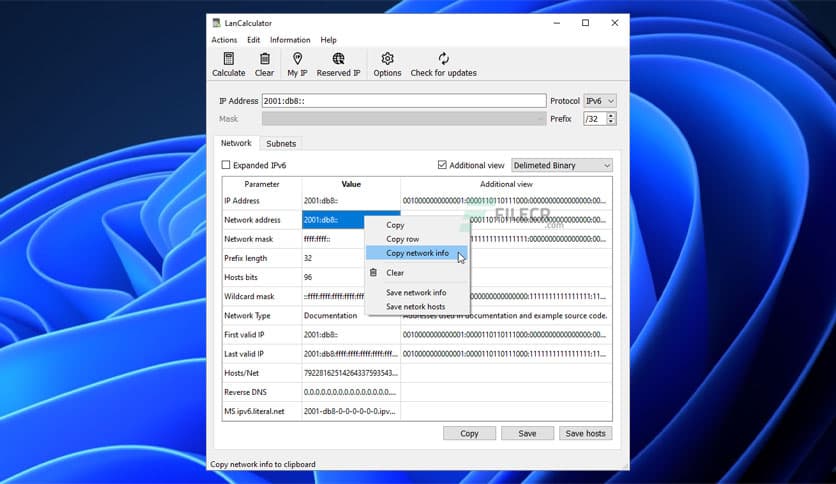This screenshot has width=836, height=484.
Task: Click the LanCalculator app icon in title bar
Action: coord(216,23)
